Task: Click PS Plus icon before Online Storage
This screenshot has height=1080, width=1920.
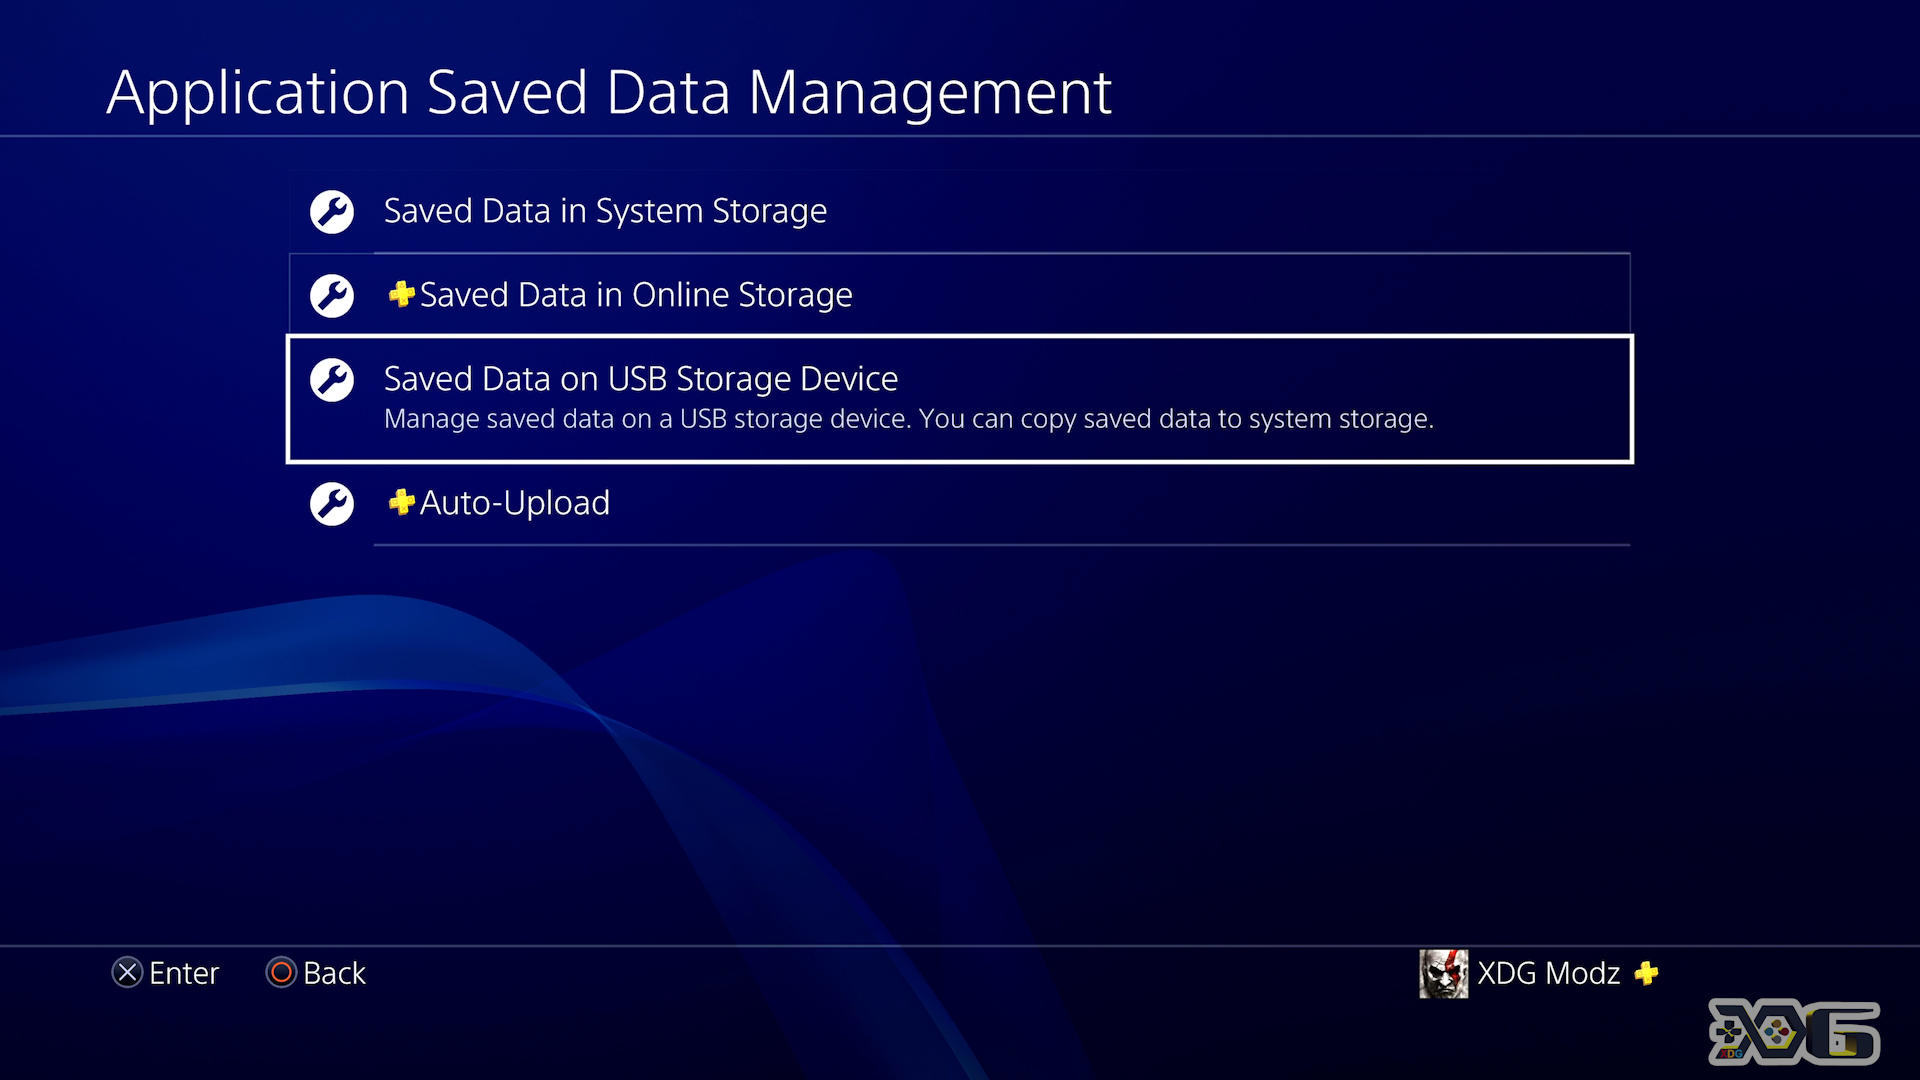Action: [402, 294]
